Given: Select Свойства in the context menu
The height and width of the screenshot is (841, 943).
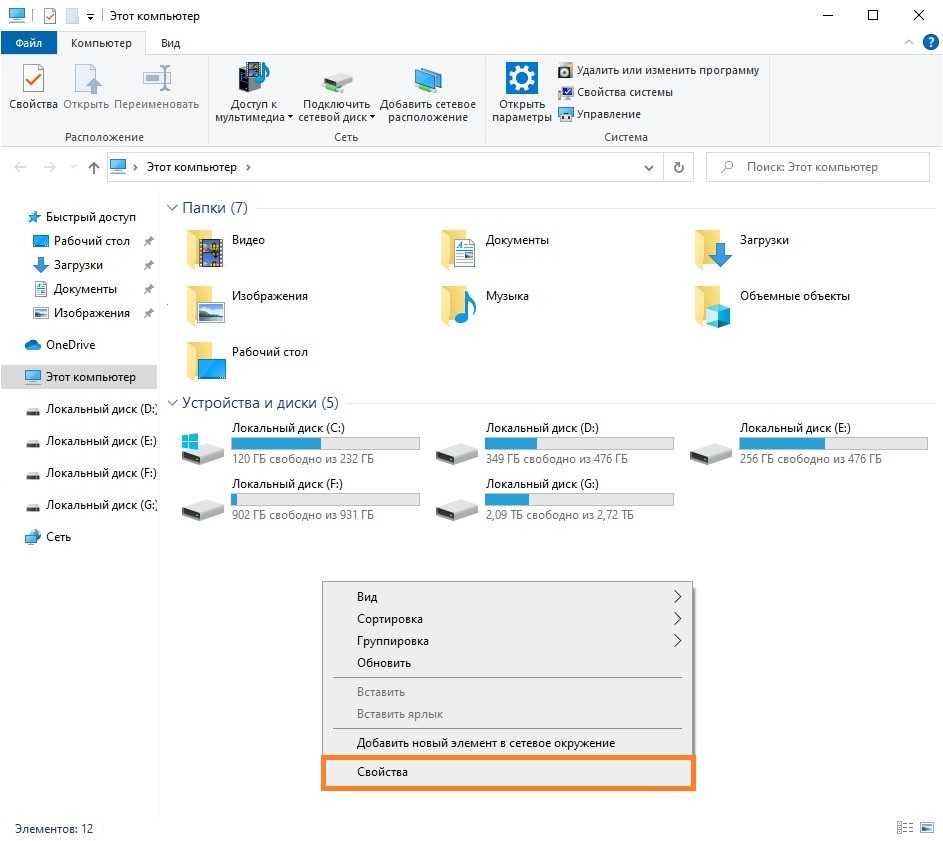Looking at the screenshot, I should coord(383,772).
